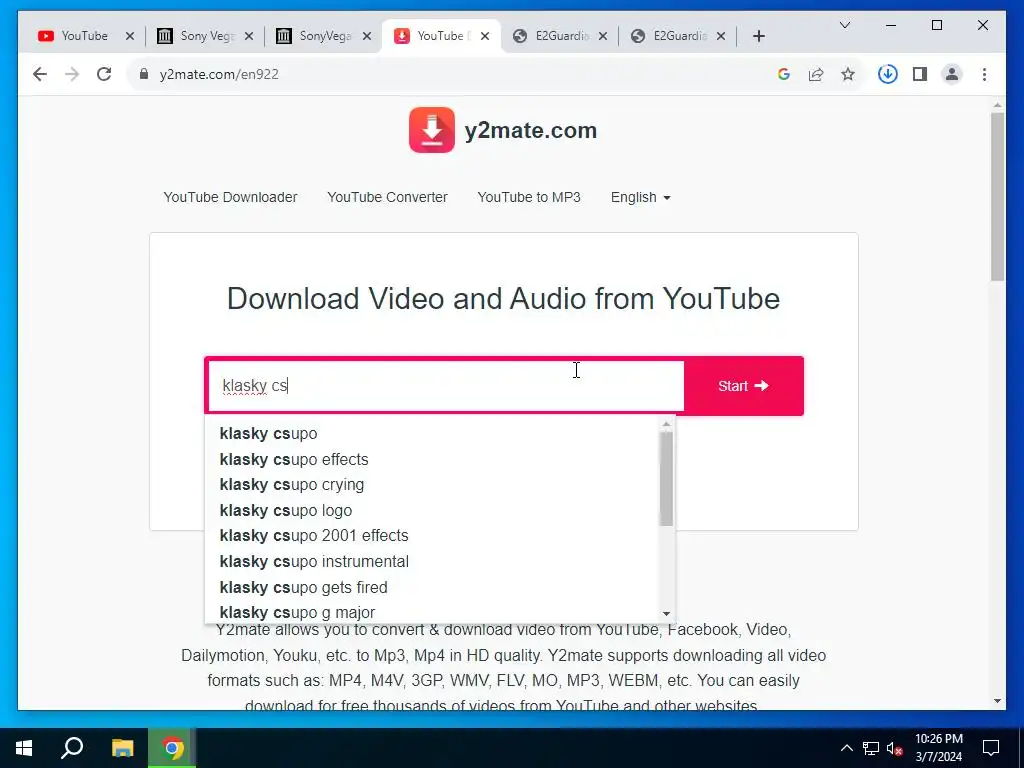Open the downloads extension icon
This screenshot has height=768, width=1024.
click(x=888, y=74)
